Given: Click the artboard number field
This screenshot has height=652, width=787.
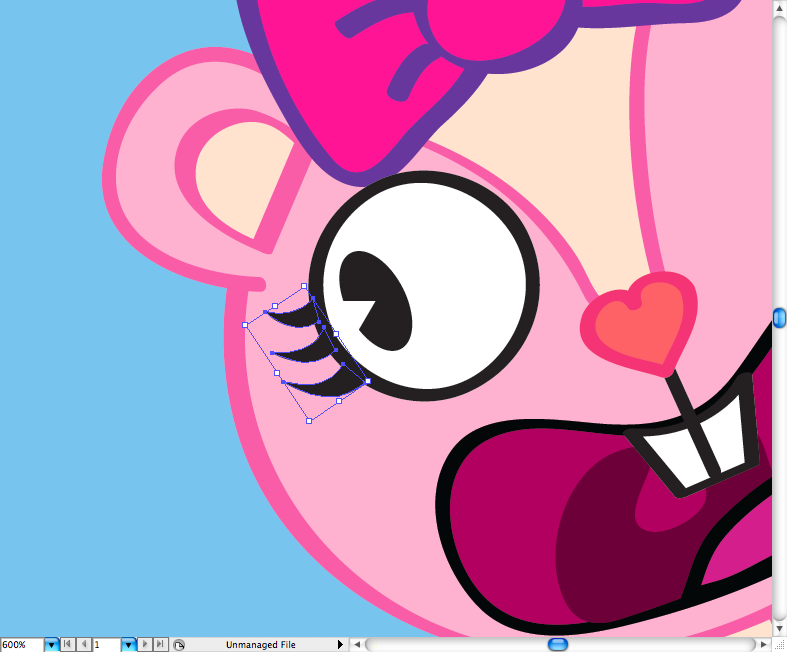Looking at the screenshot, I should [106, 645].
